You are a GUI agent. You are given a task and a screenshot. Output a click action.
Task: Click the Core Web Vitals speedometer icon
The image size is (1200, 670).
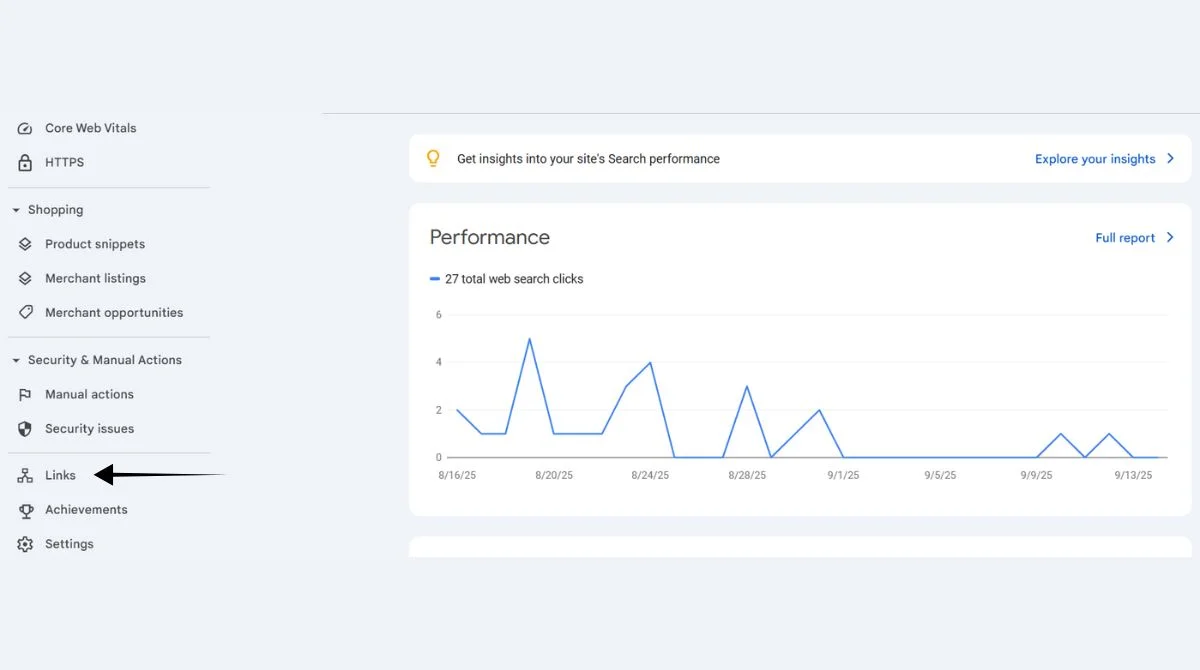point(25,129)
